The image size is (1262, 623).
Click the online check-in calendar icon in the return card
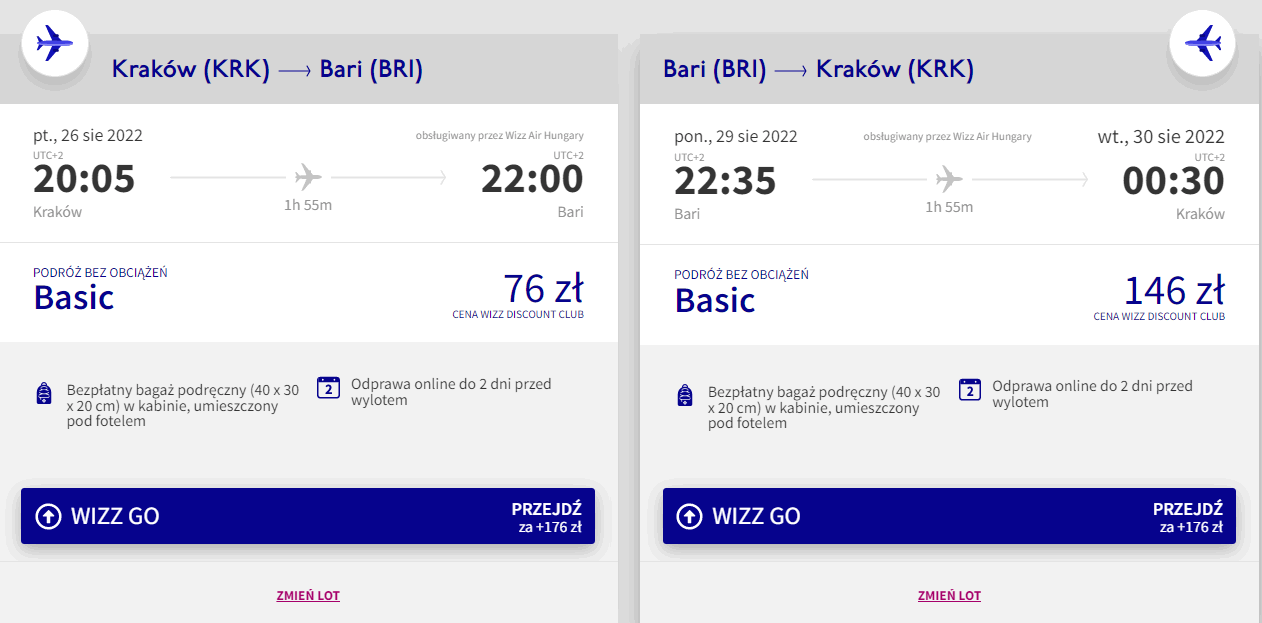click(969, 390)
